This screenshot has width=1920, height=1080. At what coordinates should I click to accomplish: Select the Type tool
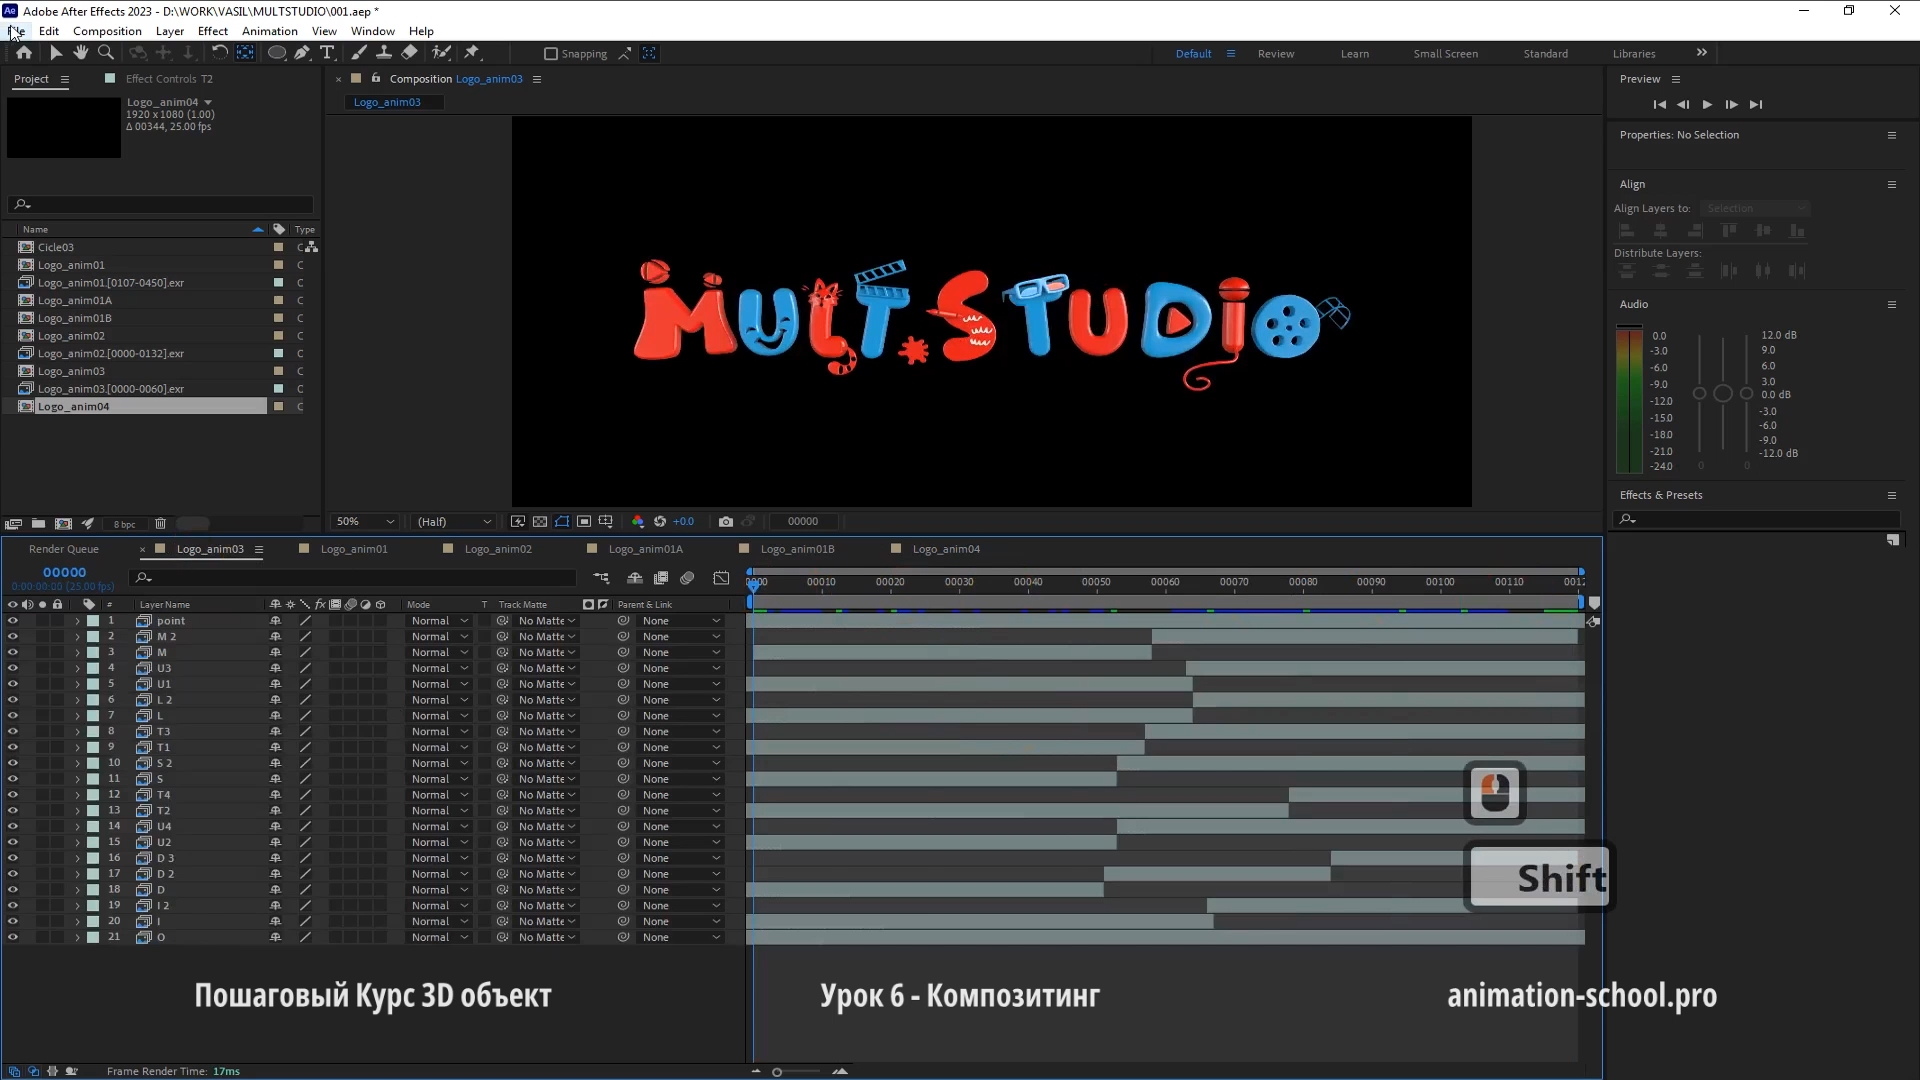click(x=327, y=53)
